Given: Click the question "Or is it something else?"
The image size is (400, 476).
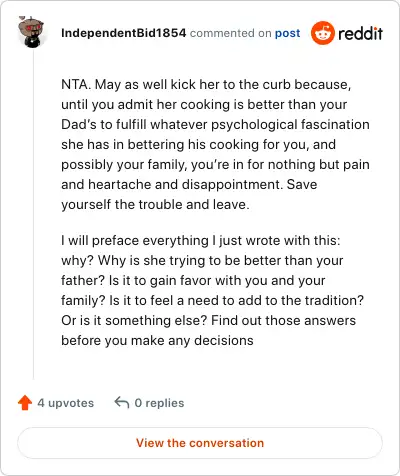Looking at the screenshot, I should point(135,320).
